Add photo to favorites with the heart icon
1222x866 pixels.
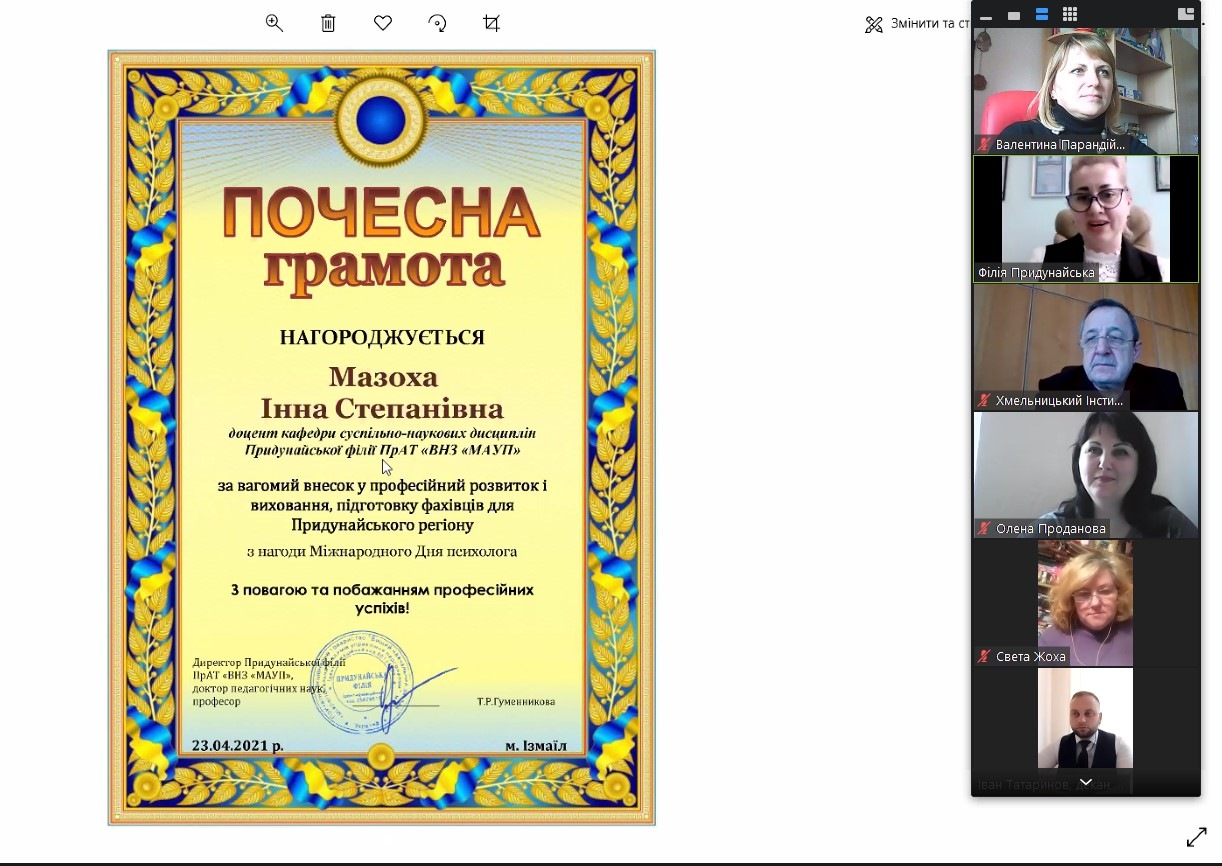[x=382, y=23]
